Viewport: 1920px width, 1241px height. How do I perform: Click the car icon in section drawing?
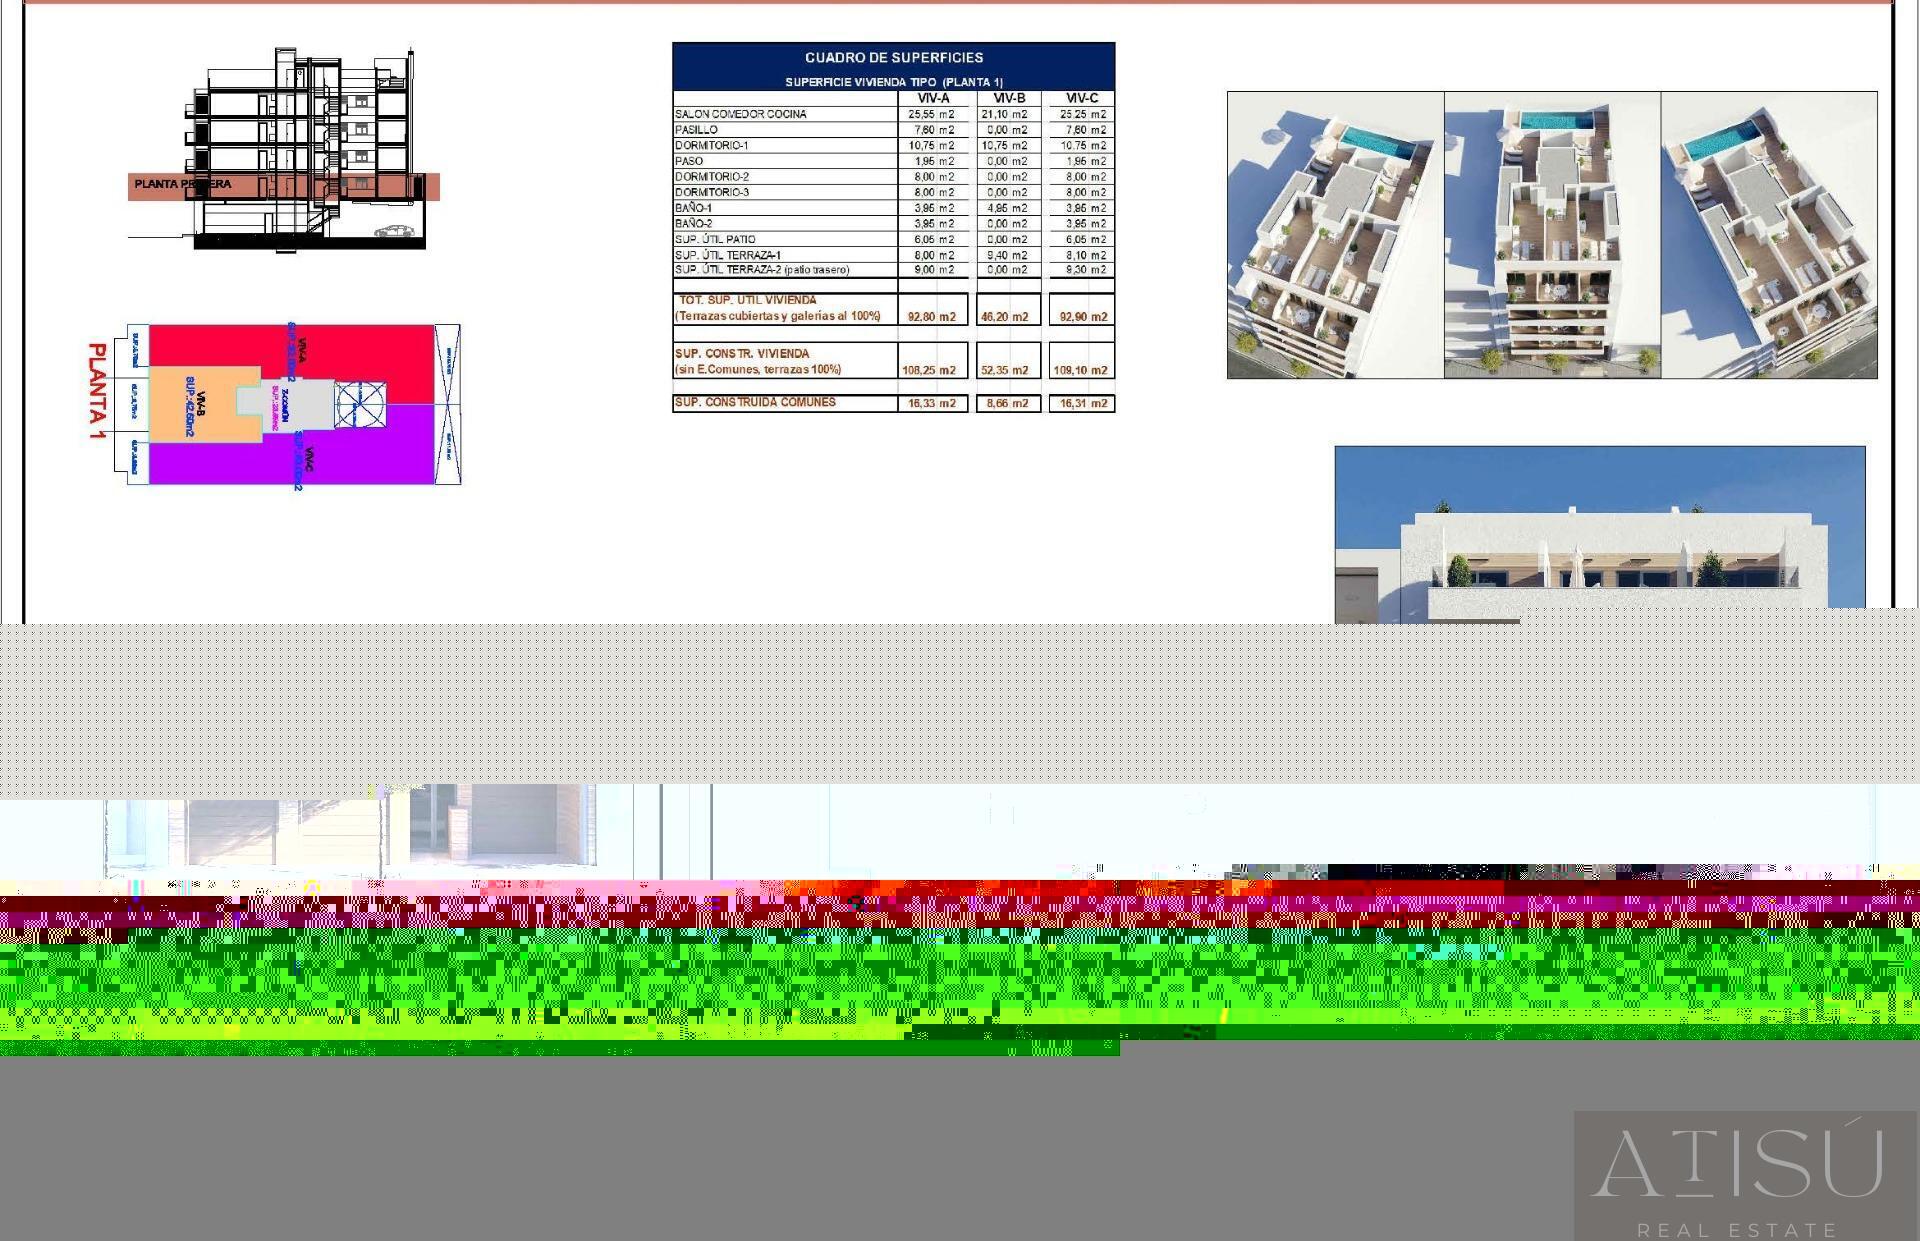pyautogui.click(x=395, y=231)
